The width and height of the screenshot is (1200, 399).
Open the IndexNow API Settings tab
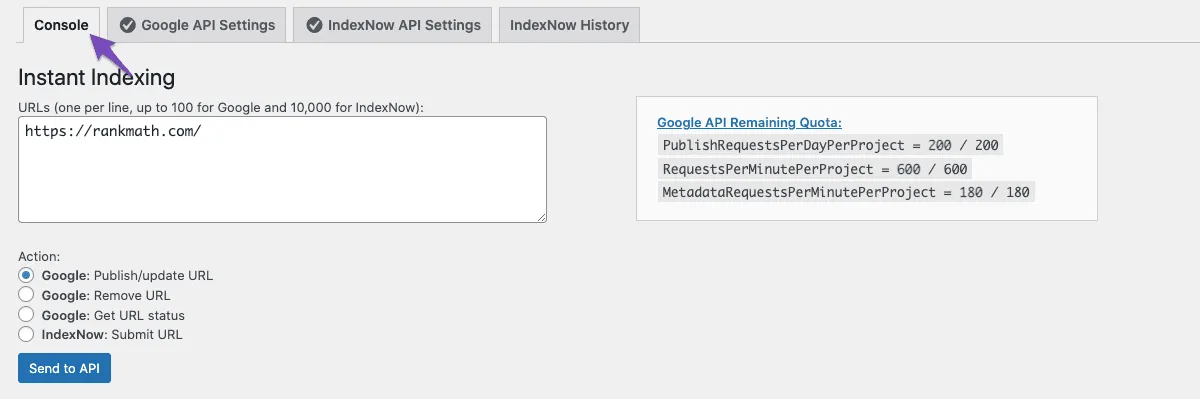(x=393, y=25)
